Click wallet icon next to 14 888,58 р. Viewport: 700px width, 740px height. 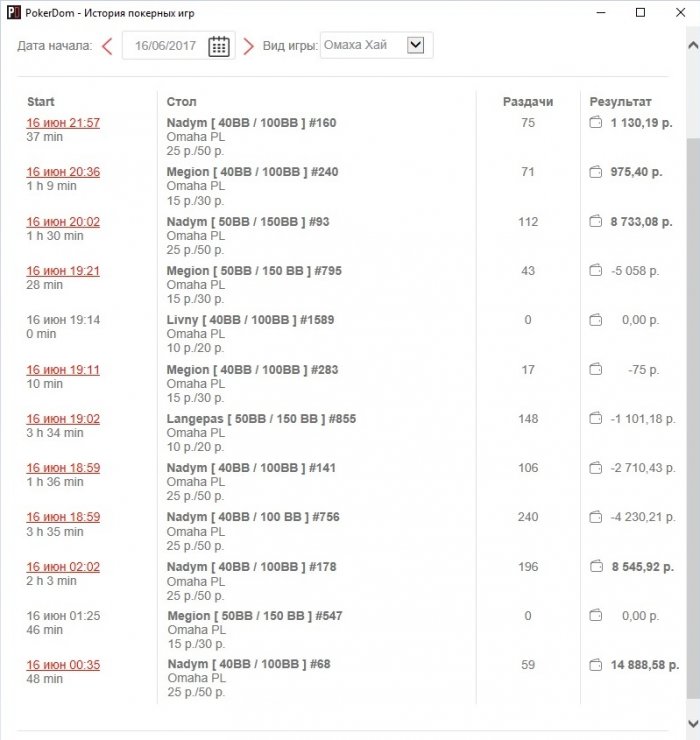point(596,665)
